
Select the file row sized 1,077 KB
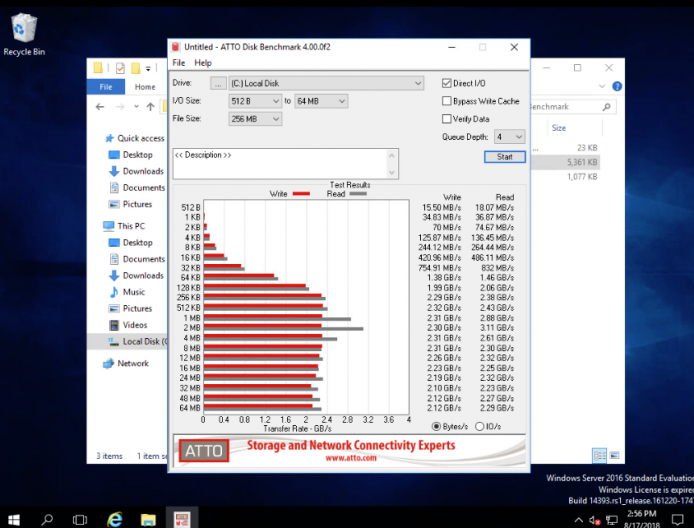(566, 177)
